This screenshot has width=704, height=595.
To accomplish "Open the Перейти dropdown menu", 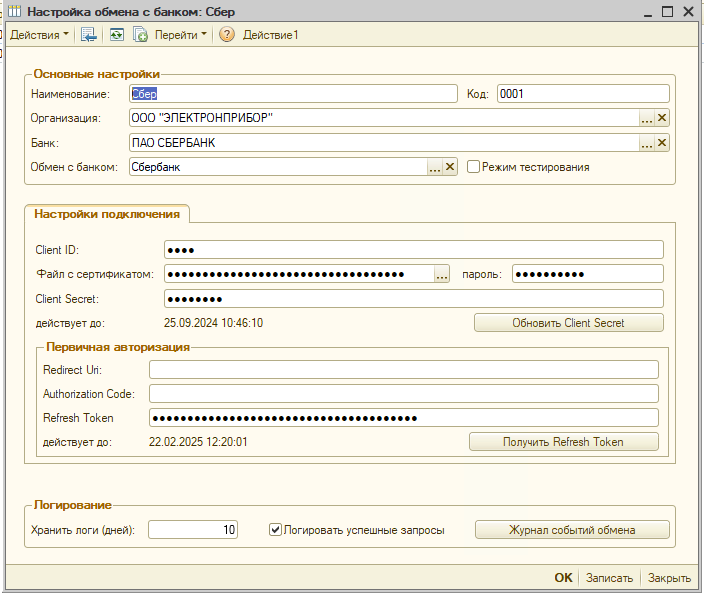I will pyautogui.click(x=181, y=35).
